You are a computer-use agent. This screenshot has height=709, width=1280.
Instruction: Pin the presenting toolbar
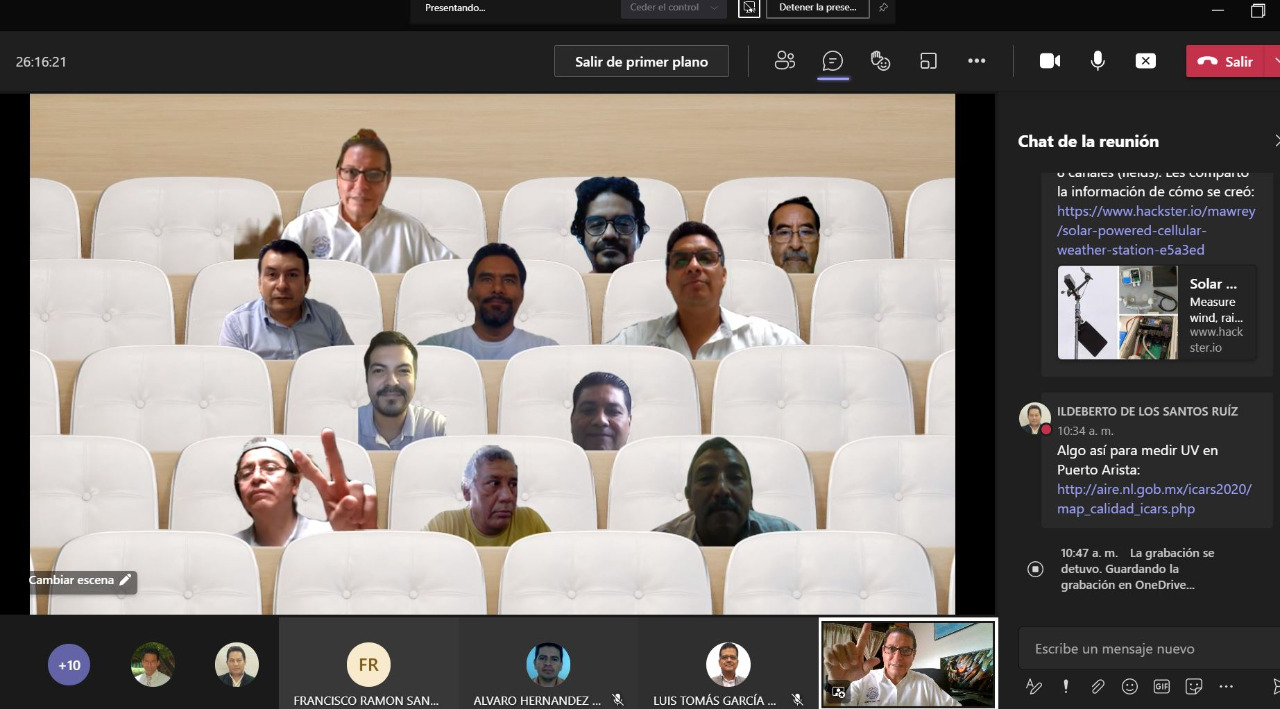(883, 8)
